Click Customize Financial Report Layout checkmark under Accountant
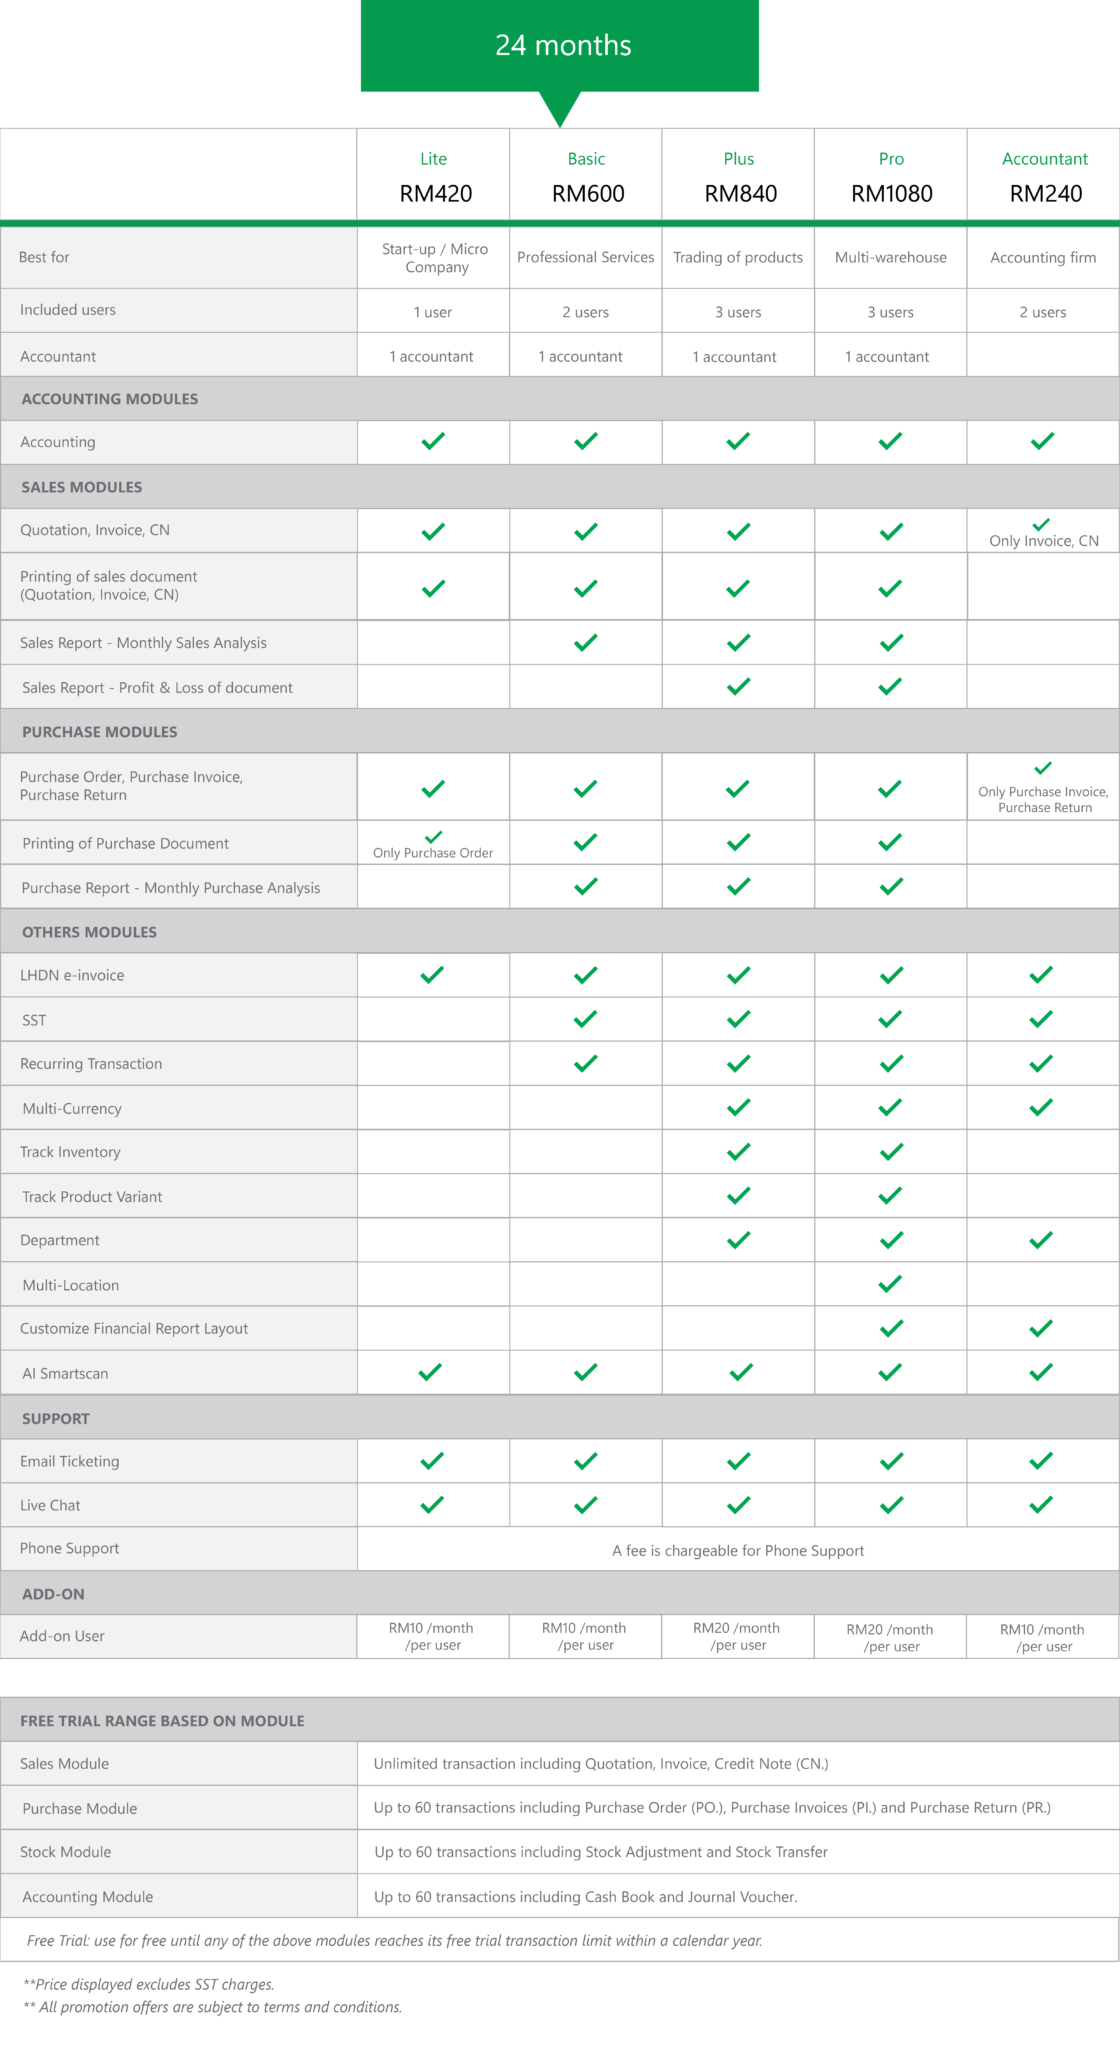 click(x=1041, y=1328)
